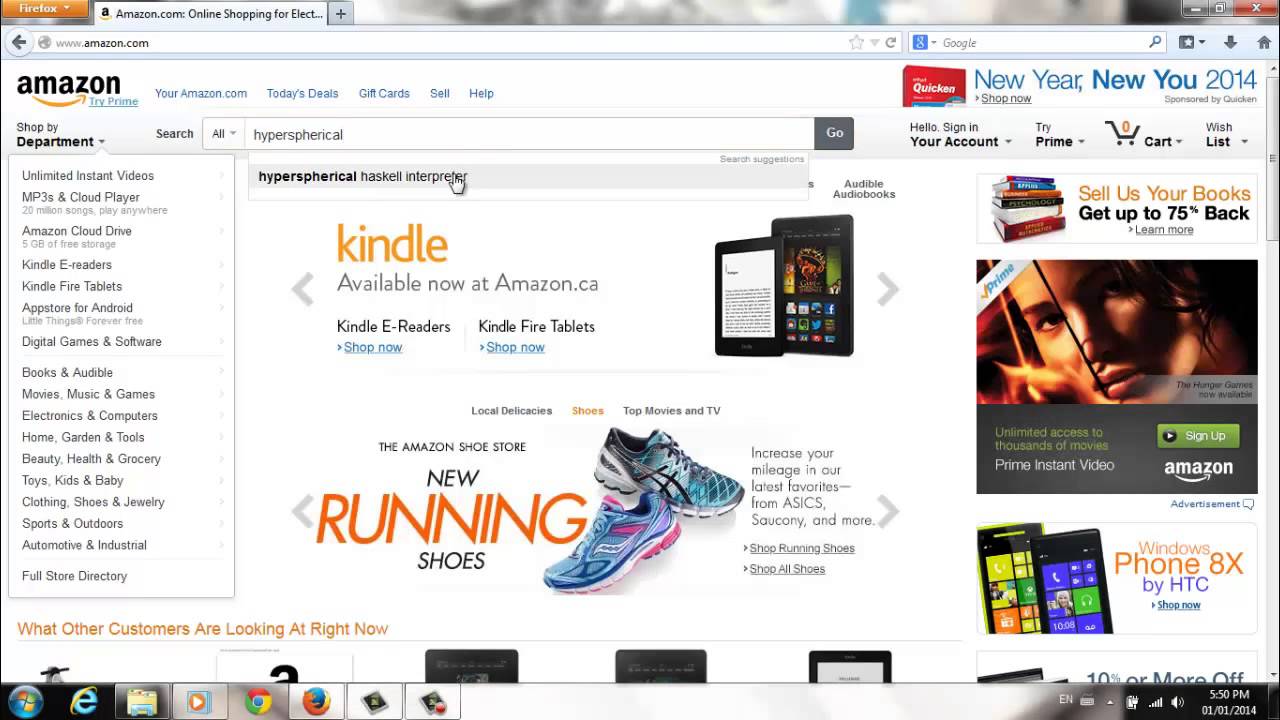This screenshot has height=720, width=1280.
Task: Launch Google Chrome from the taskbar
Action: [x=258, y=702]
